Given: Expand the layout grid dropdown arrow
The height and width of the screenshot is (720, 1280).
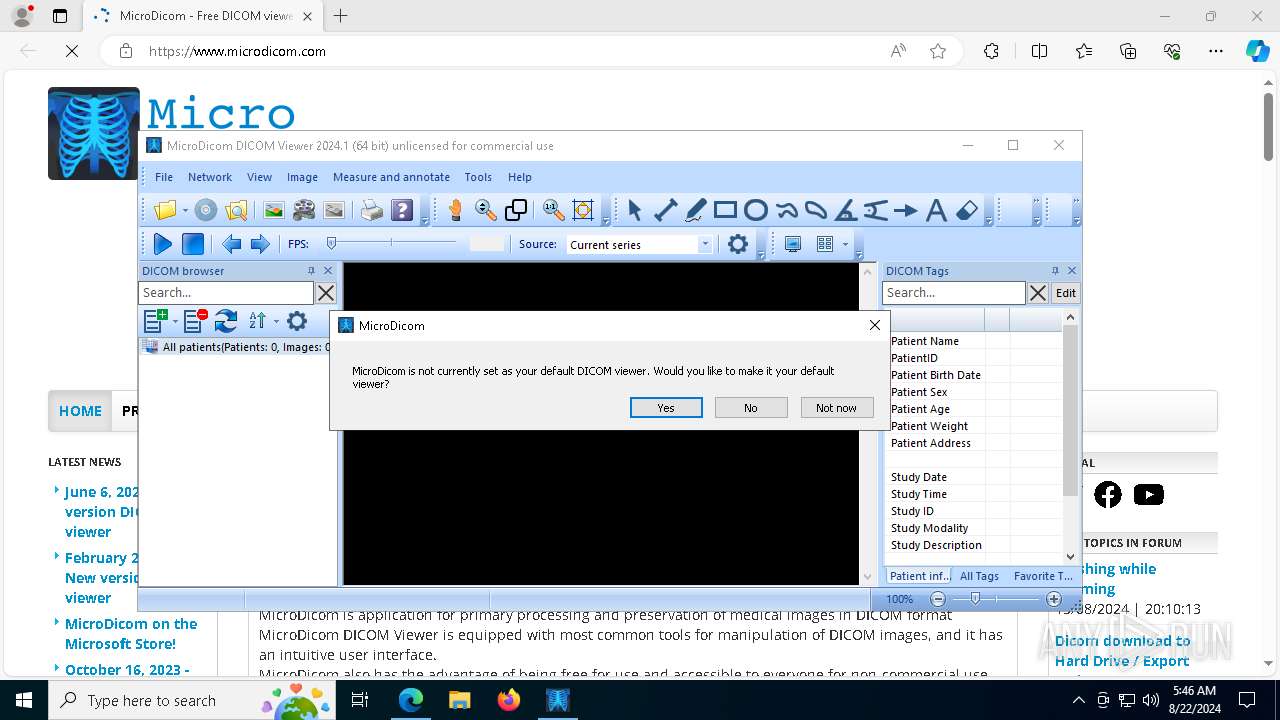Looking at the screenshot, I should pos(845,244).
